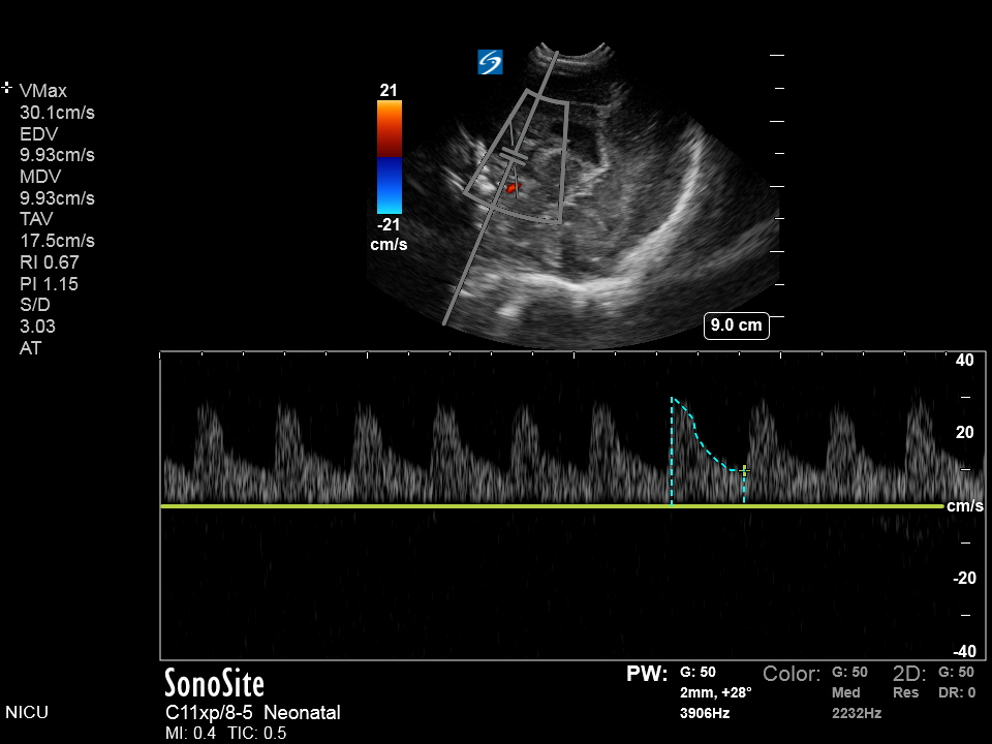Click the blue SonoSite logo icon
This screenshot has height=744, width=992.
tap(490, 62)
